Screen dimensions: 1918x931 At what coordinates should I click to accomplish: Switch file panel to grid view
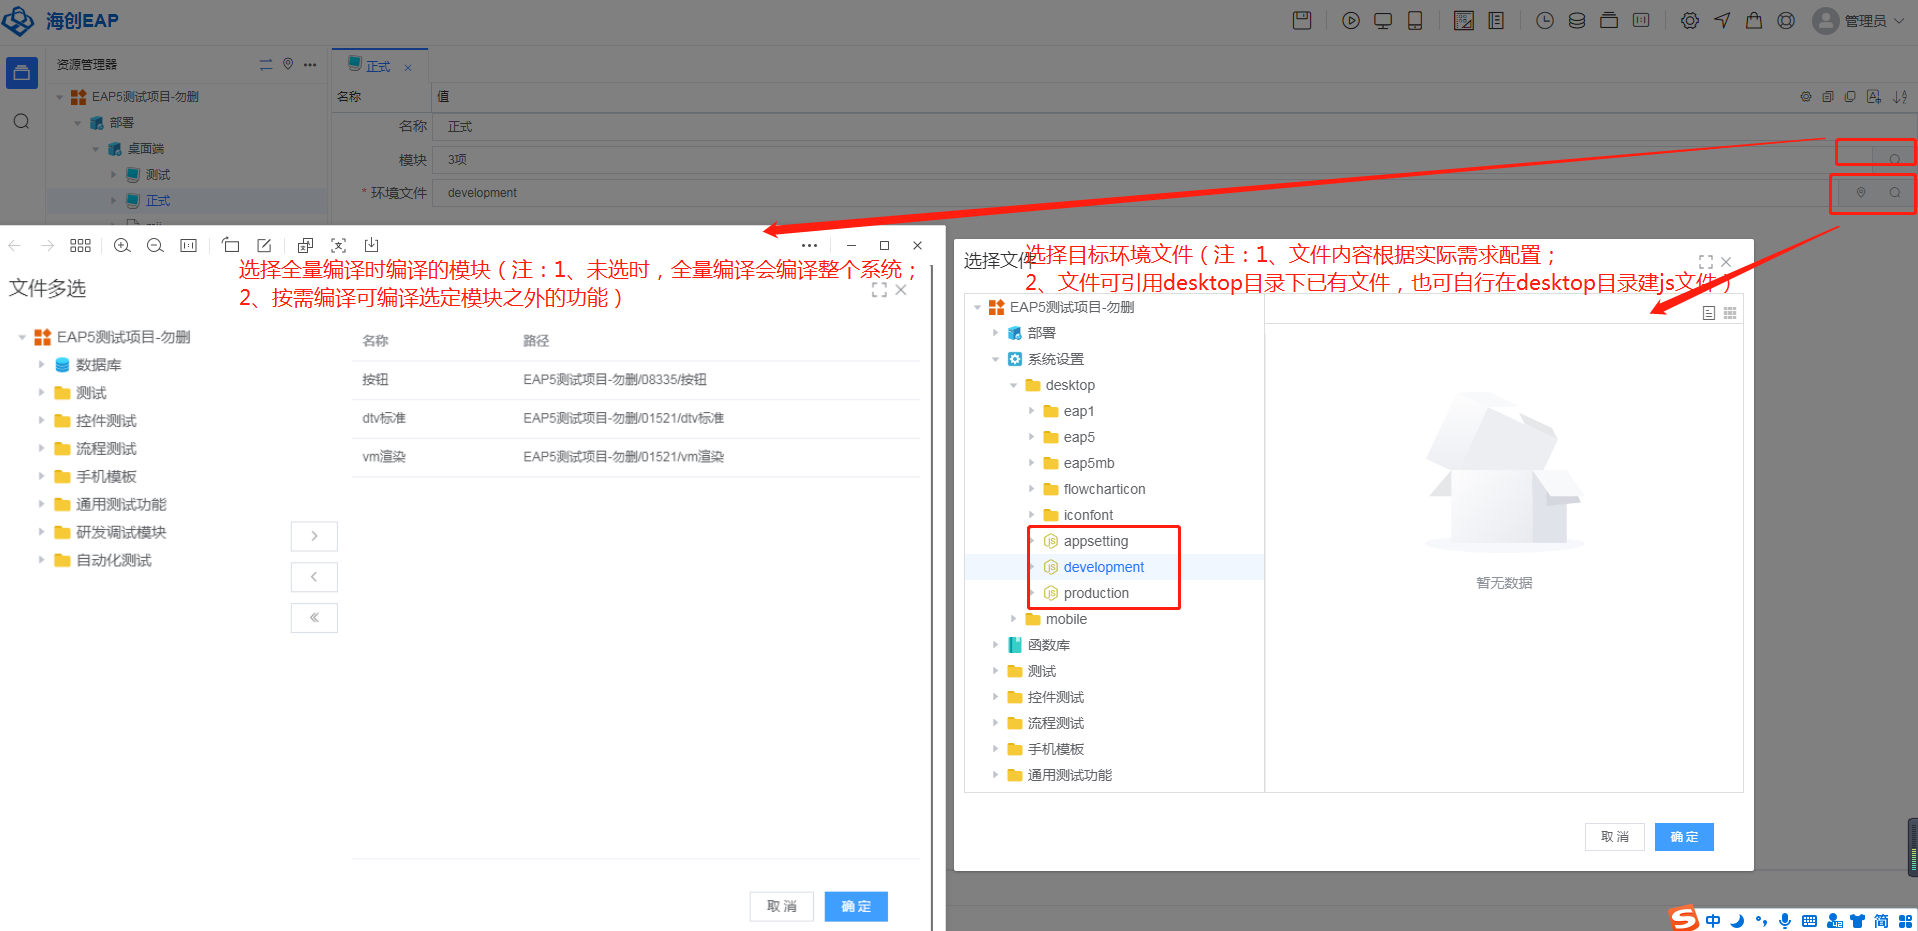[1730, 313]
